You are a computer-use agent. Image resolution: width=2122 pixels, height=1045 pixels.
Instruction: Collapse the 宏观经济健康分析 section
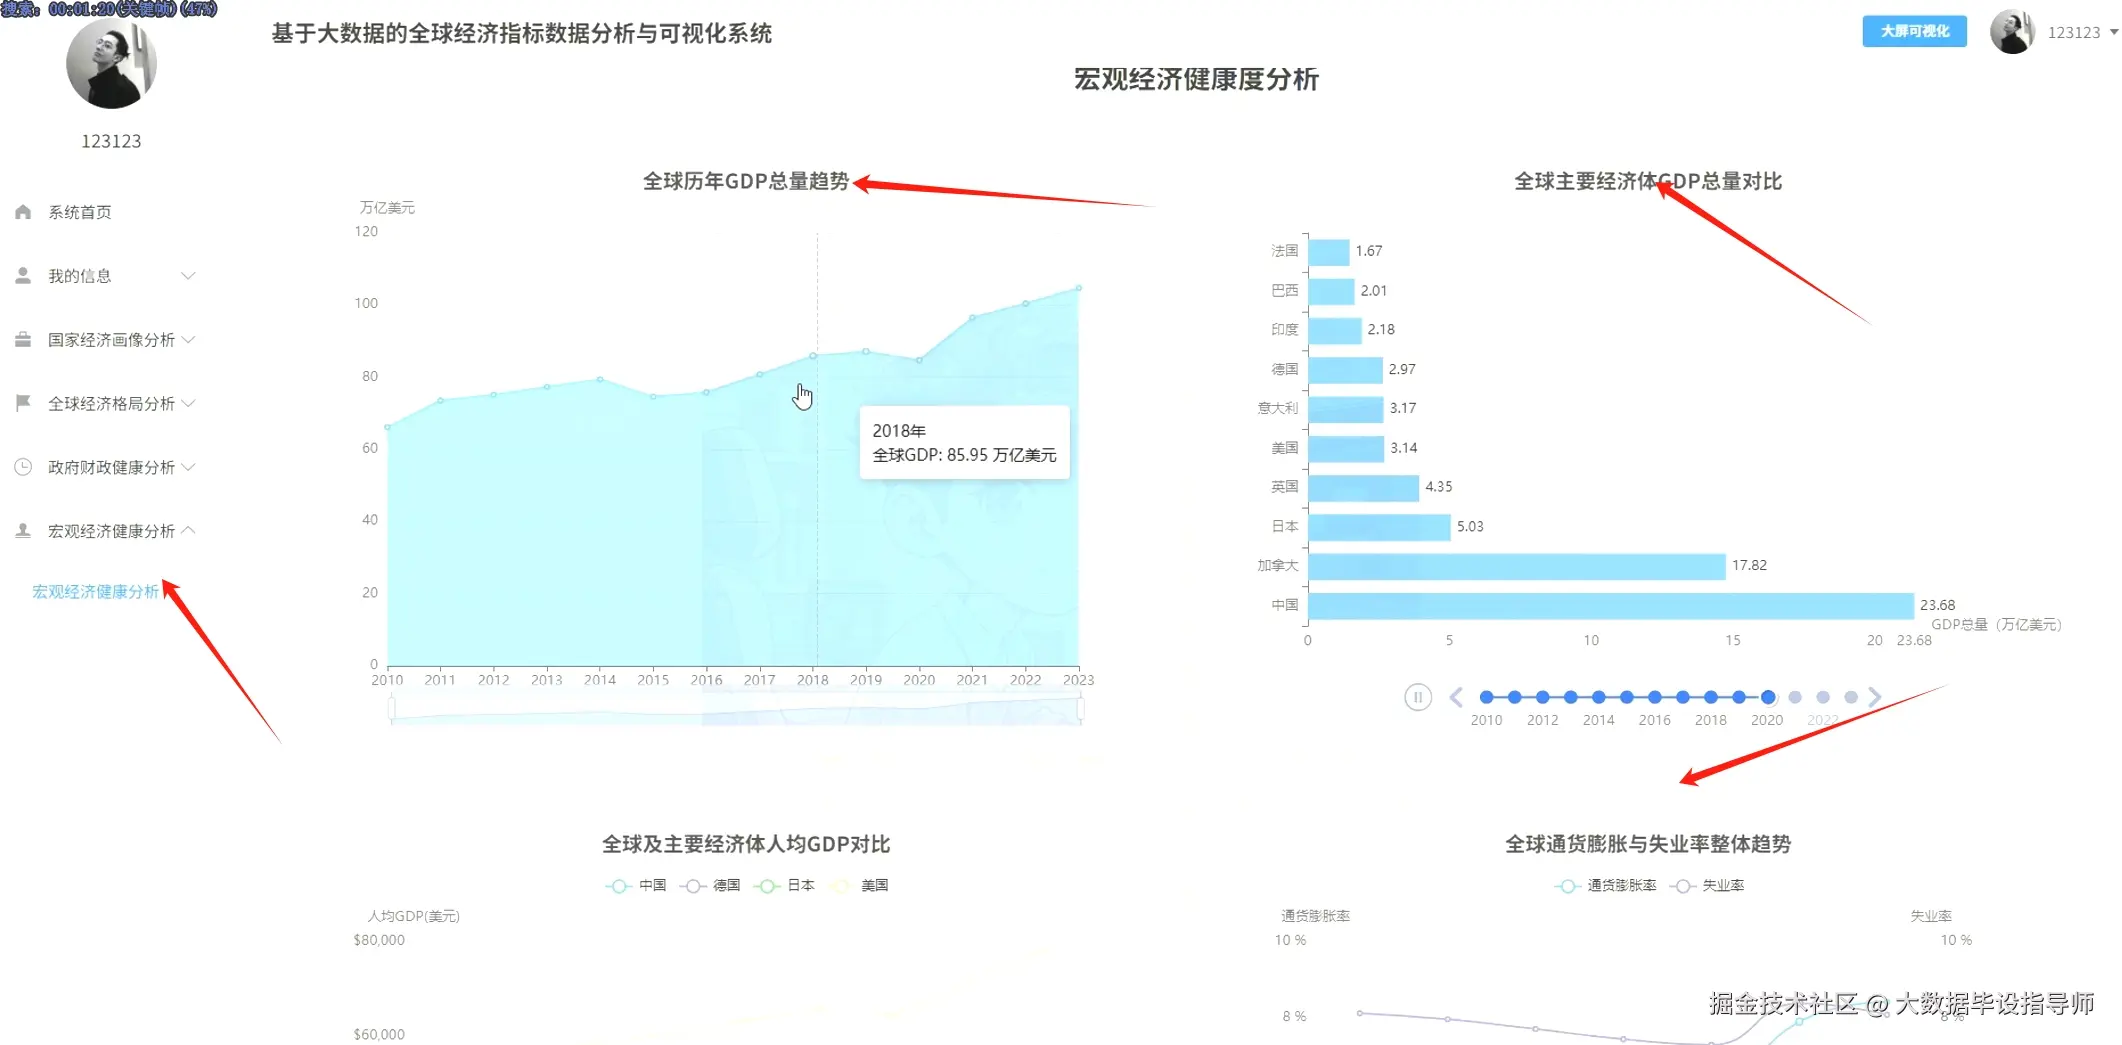point(189,530)
